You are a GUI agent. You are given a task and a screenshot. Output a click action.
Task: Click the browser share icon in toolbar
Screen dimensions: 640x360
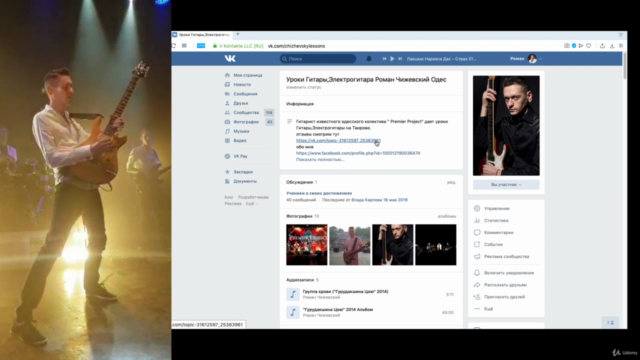tap(602, 46)
